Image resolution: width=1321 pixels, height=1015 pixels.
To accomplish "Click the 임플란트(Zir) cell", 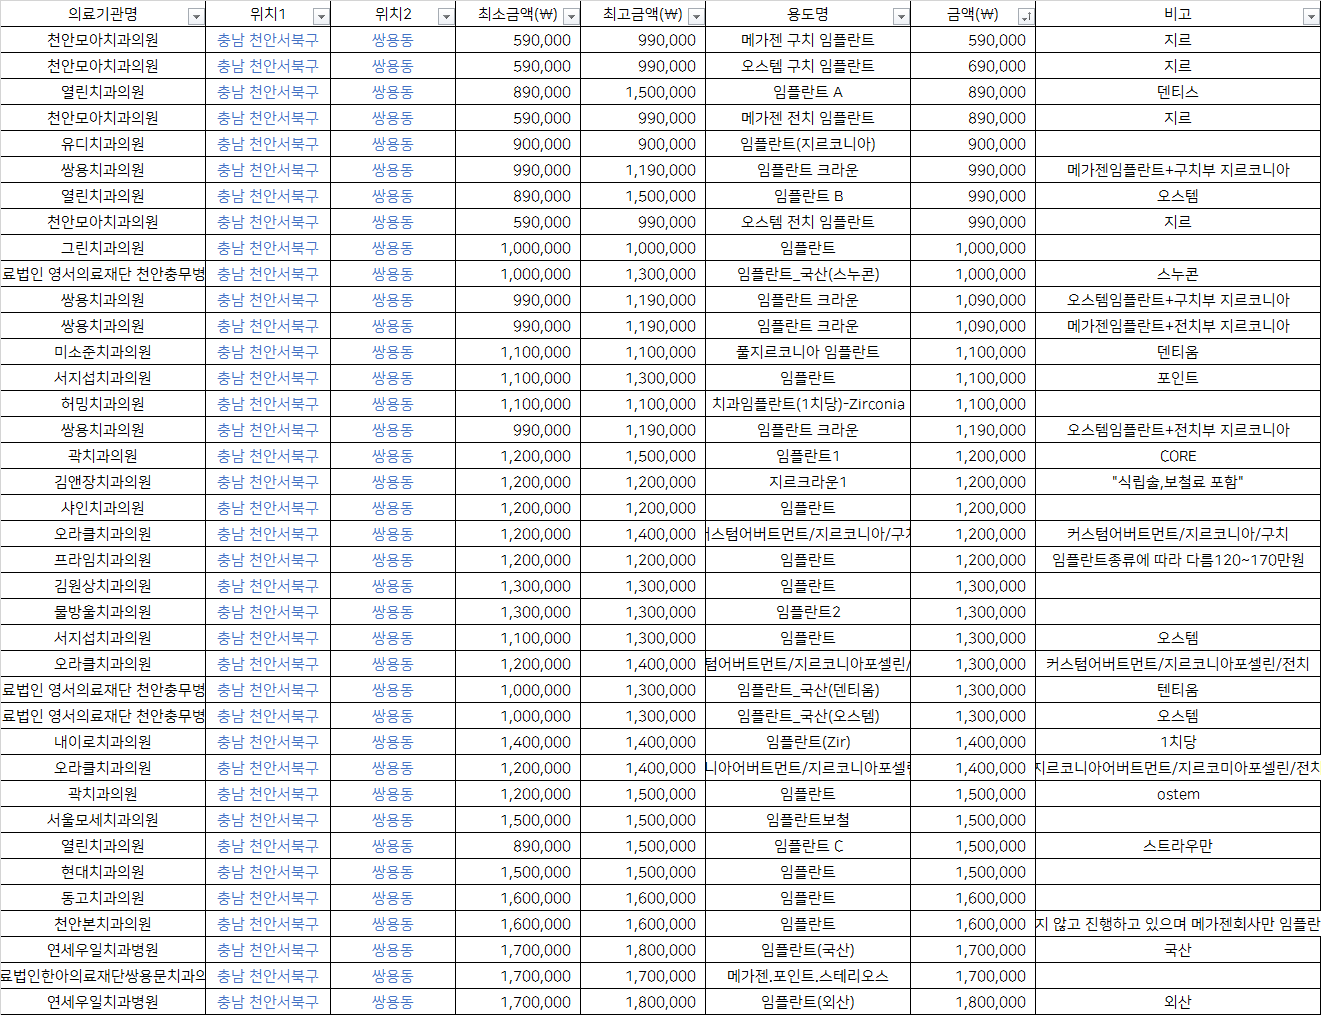I will [x=808, y=742].
